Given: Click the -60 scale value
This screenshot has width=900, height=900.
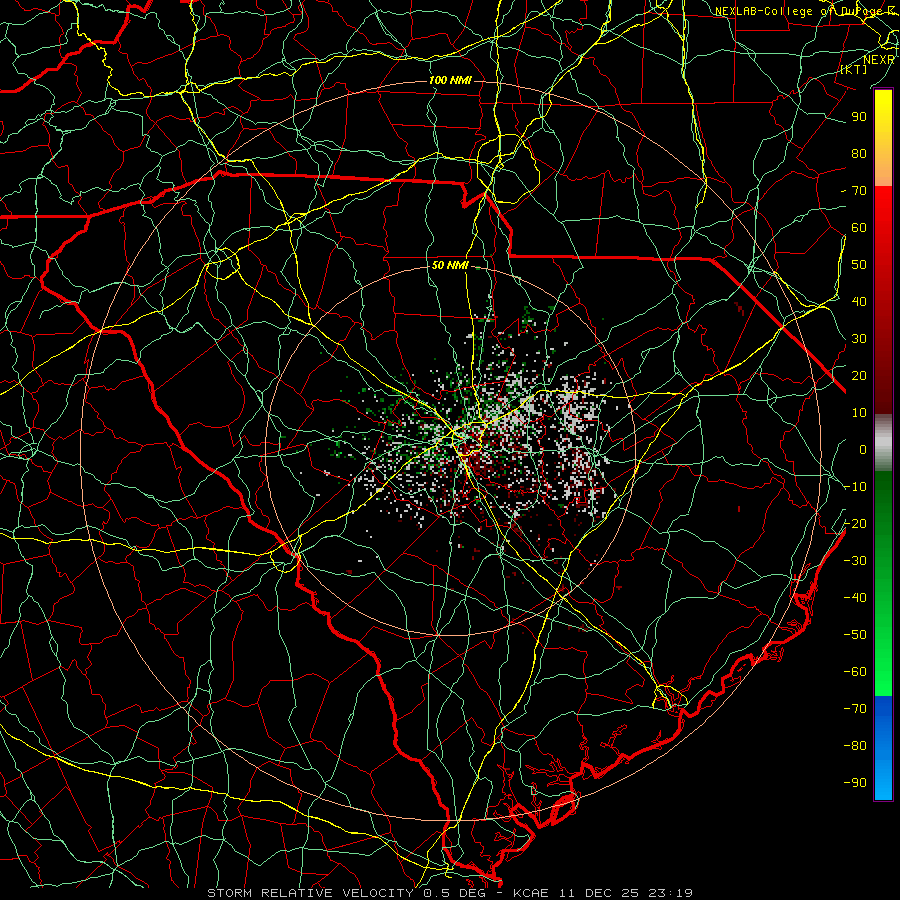Looking at the screenshot, I should (x=855, y=672).
